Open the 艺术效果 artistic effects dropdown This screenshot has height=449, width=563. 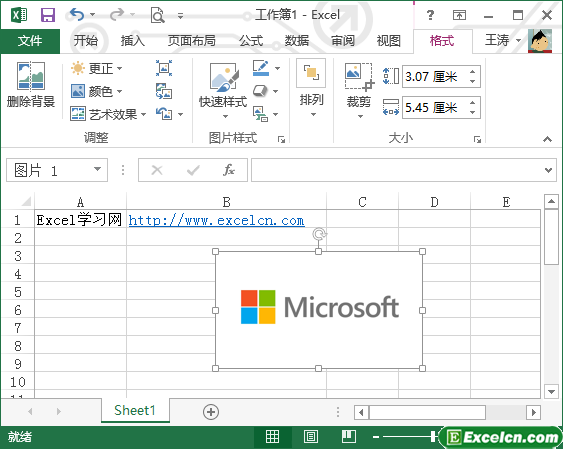[x=108, y=114]
